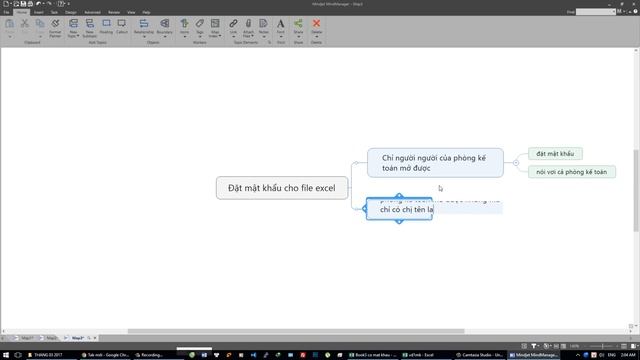Select topic 'Chỉ người người của phòng kế toán mở được'

click(435, 163)
